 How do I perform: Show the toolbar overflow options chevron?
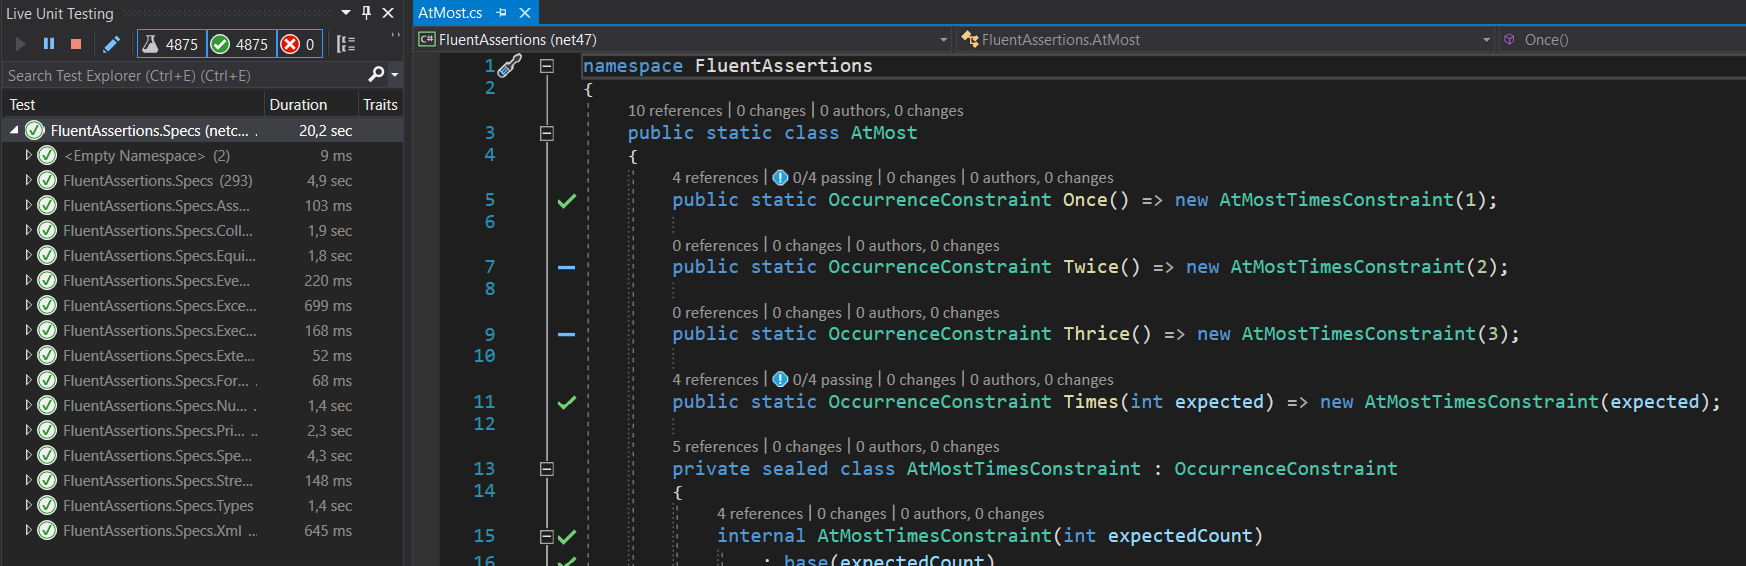click(x=395, y=36)
